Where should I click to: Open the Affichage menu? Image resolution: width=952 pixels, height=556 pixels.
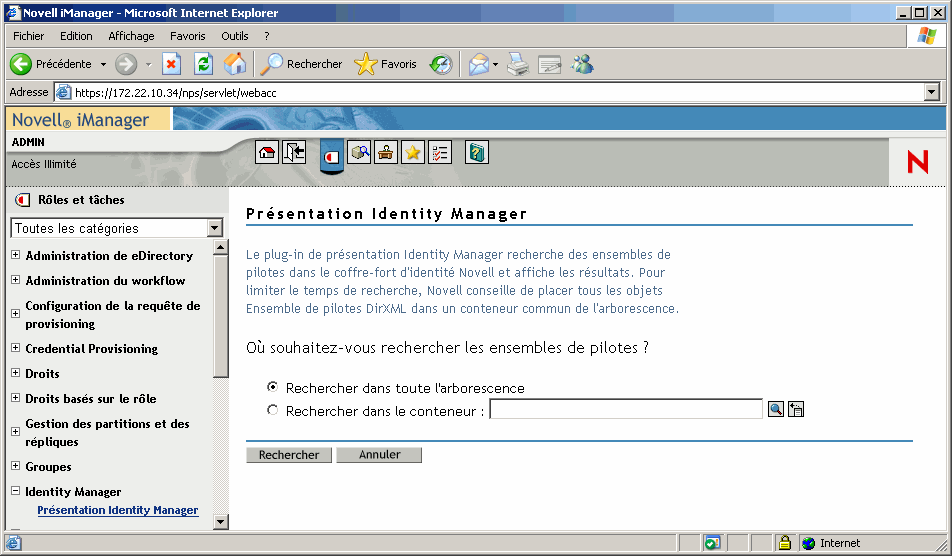[131, 36]
